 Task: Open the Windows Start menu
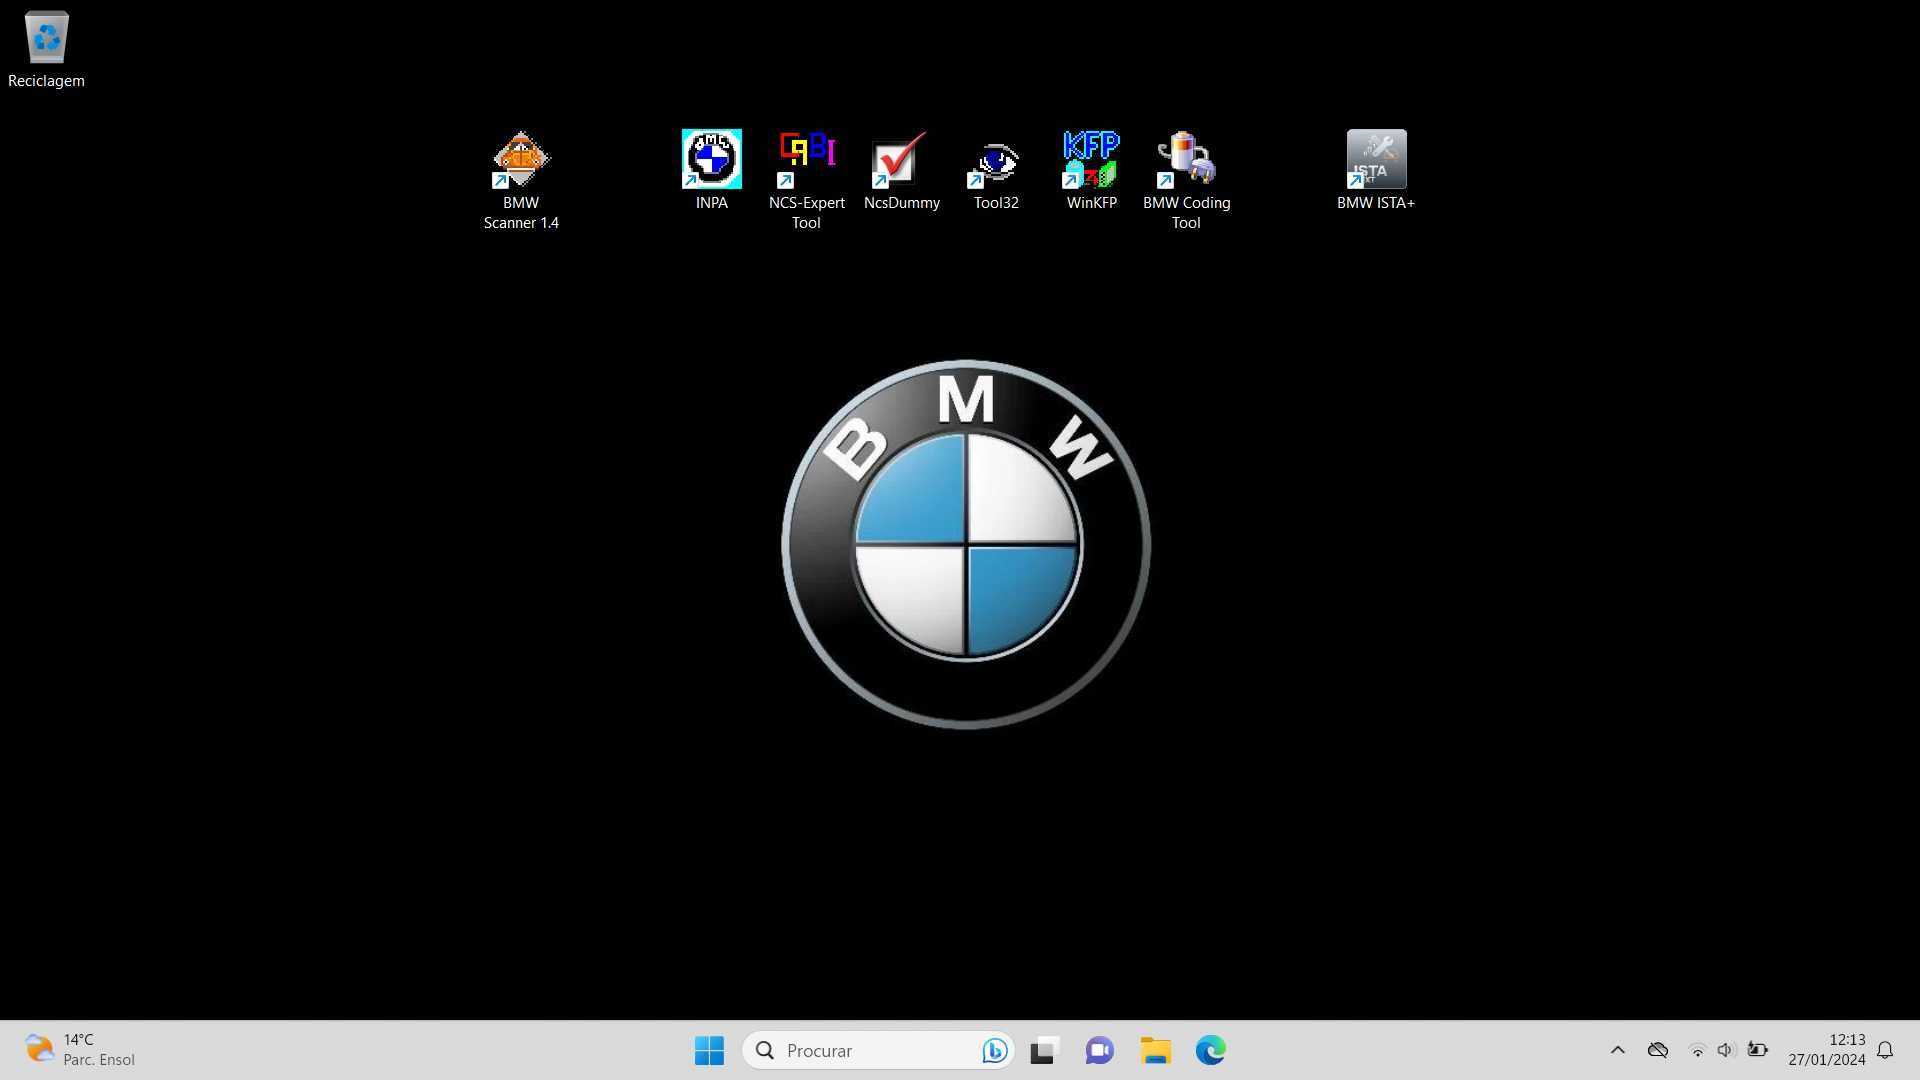(x=709, y=1050)
